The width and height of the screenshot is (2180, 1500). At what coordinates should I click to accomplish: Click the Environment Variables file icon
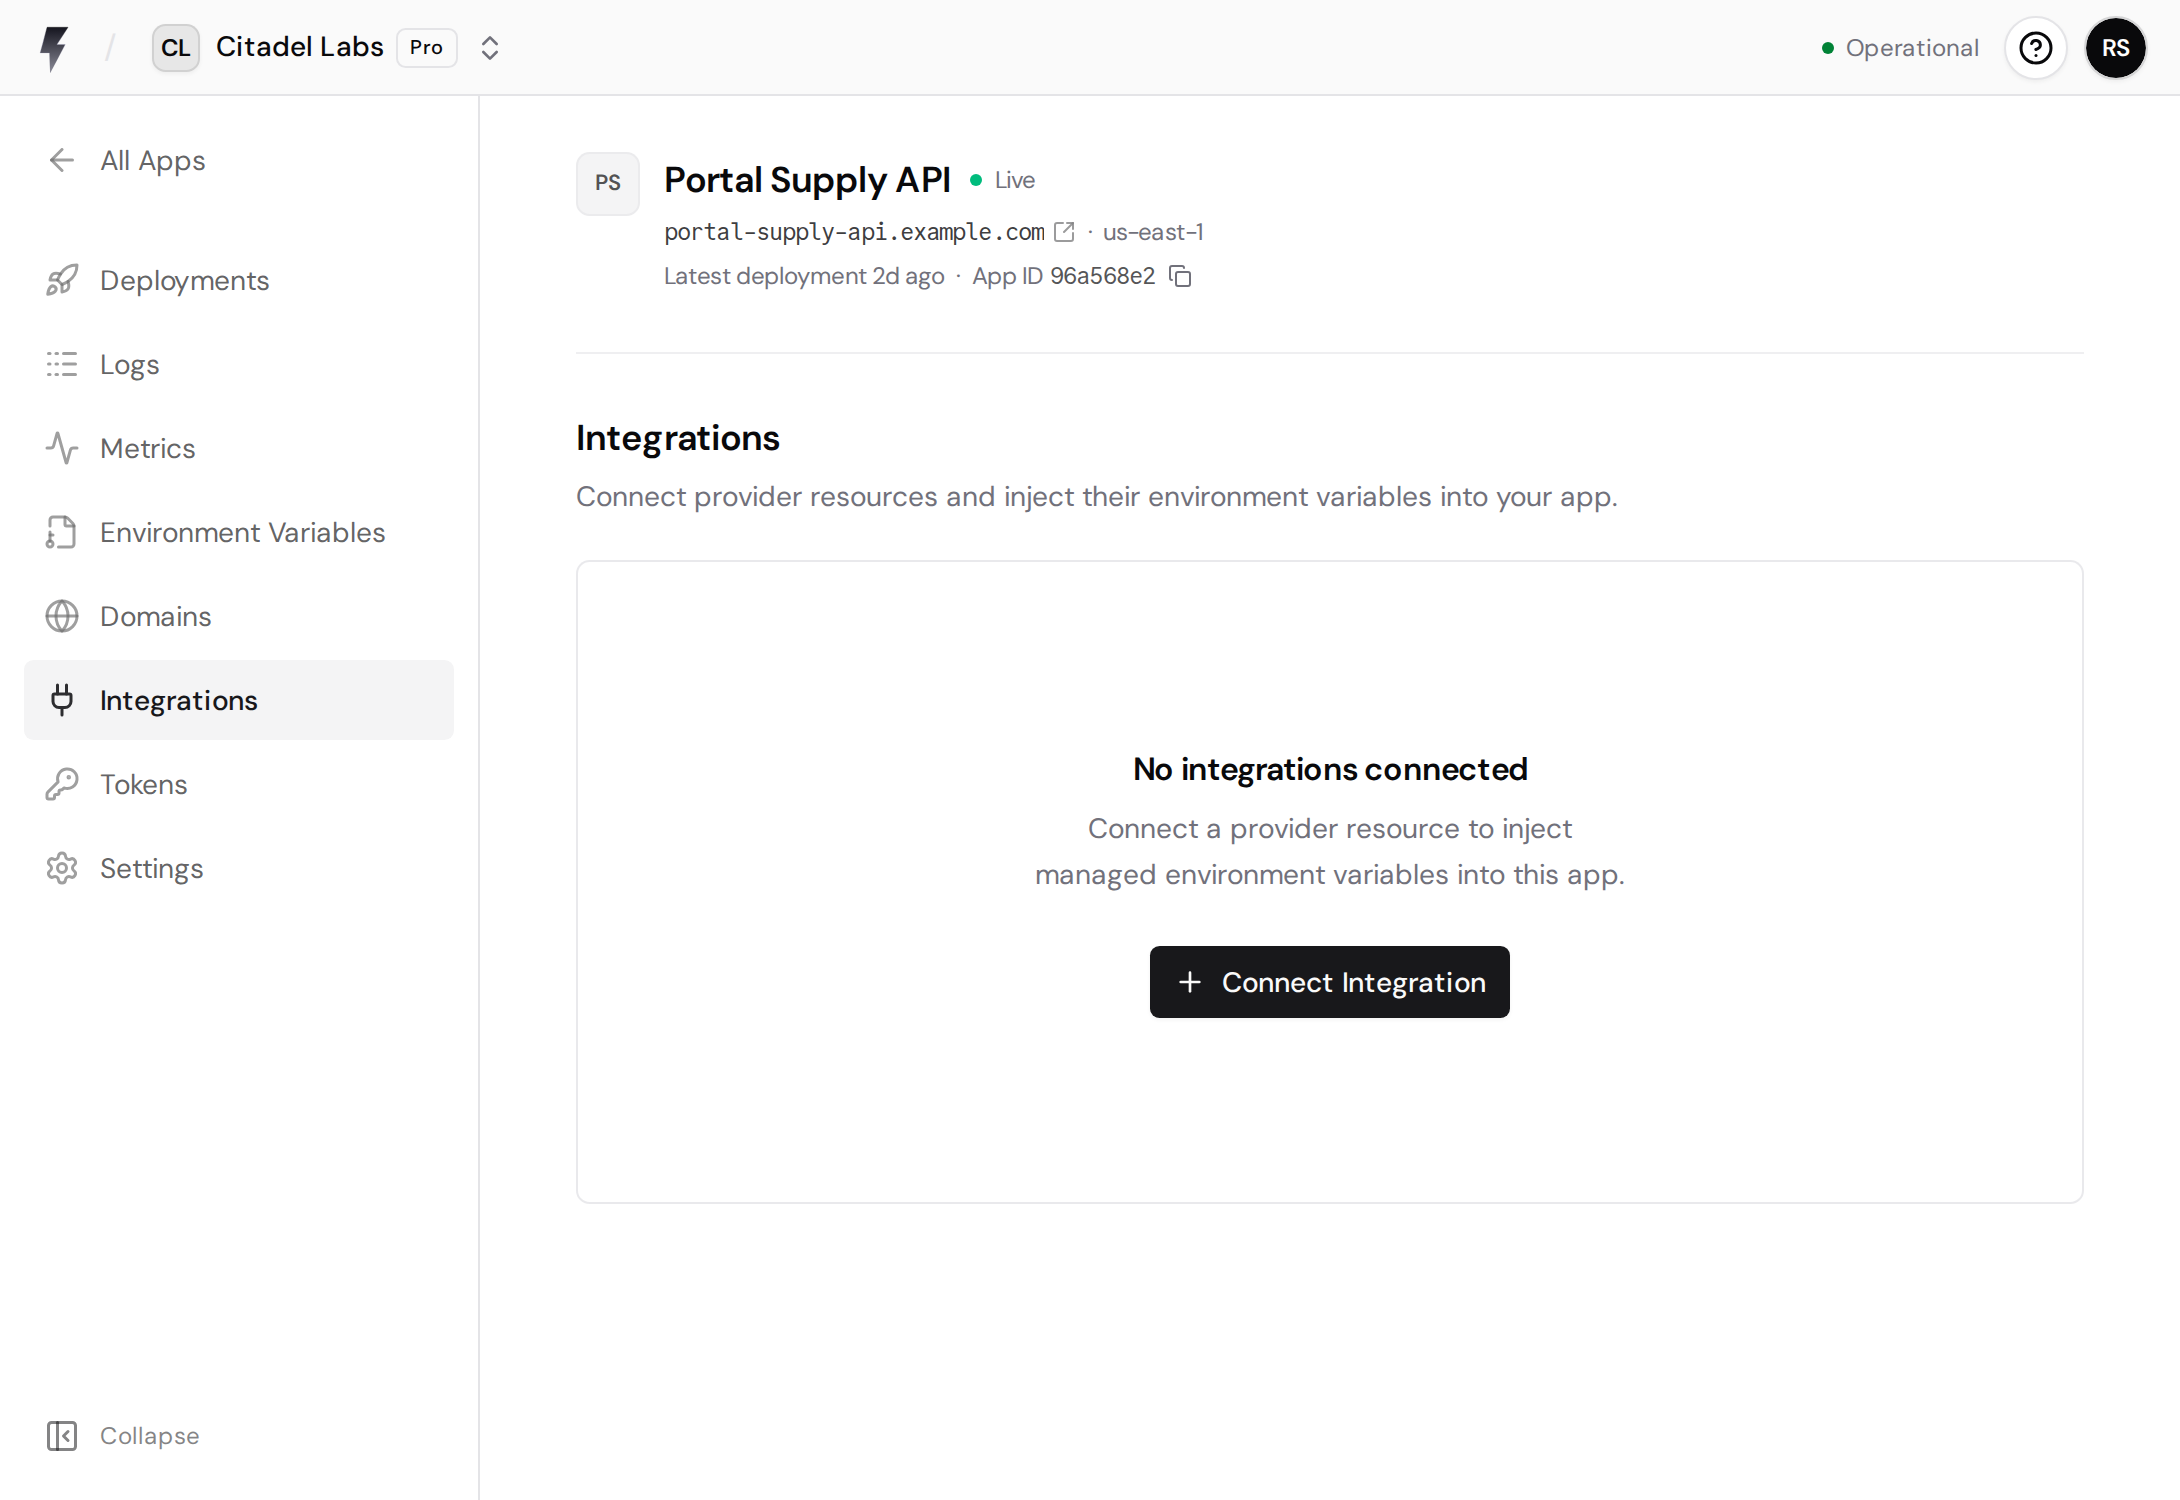[62, 532]
